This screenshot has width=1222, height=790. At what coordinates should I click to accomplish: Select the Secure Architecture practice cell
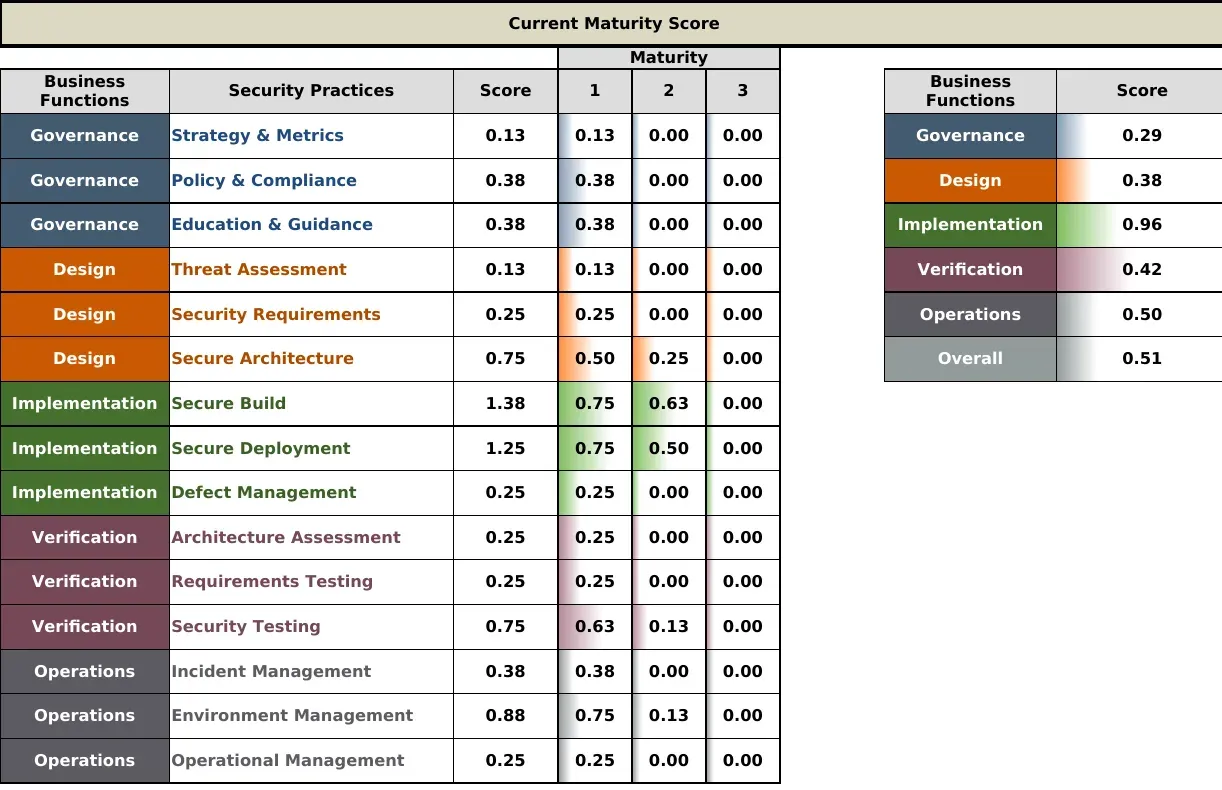pyautogui.click(x=311, y=359)
